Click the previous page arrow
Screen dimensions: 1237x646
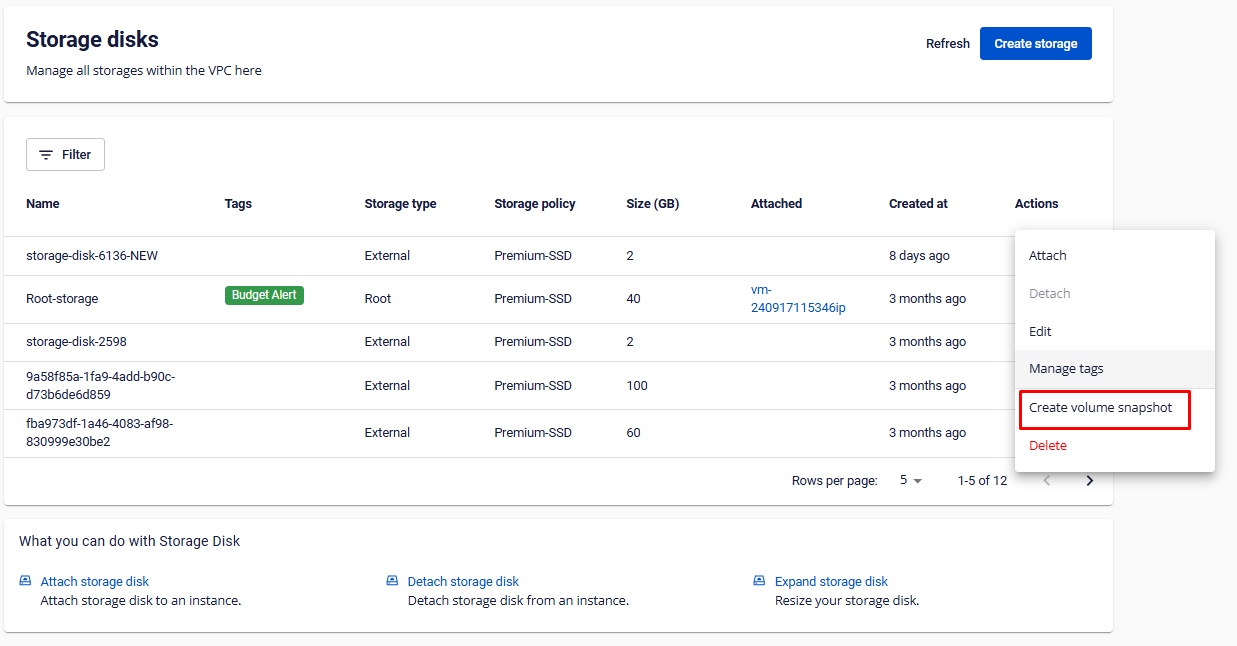[x=1047, y=481]
